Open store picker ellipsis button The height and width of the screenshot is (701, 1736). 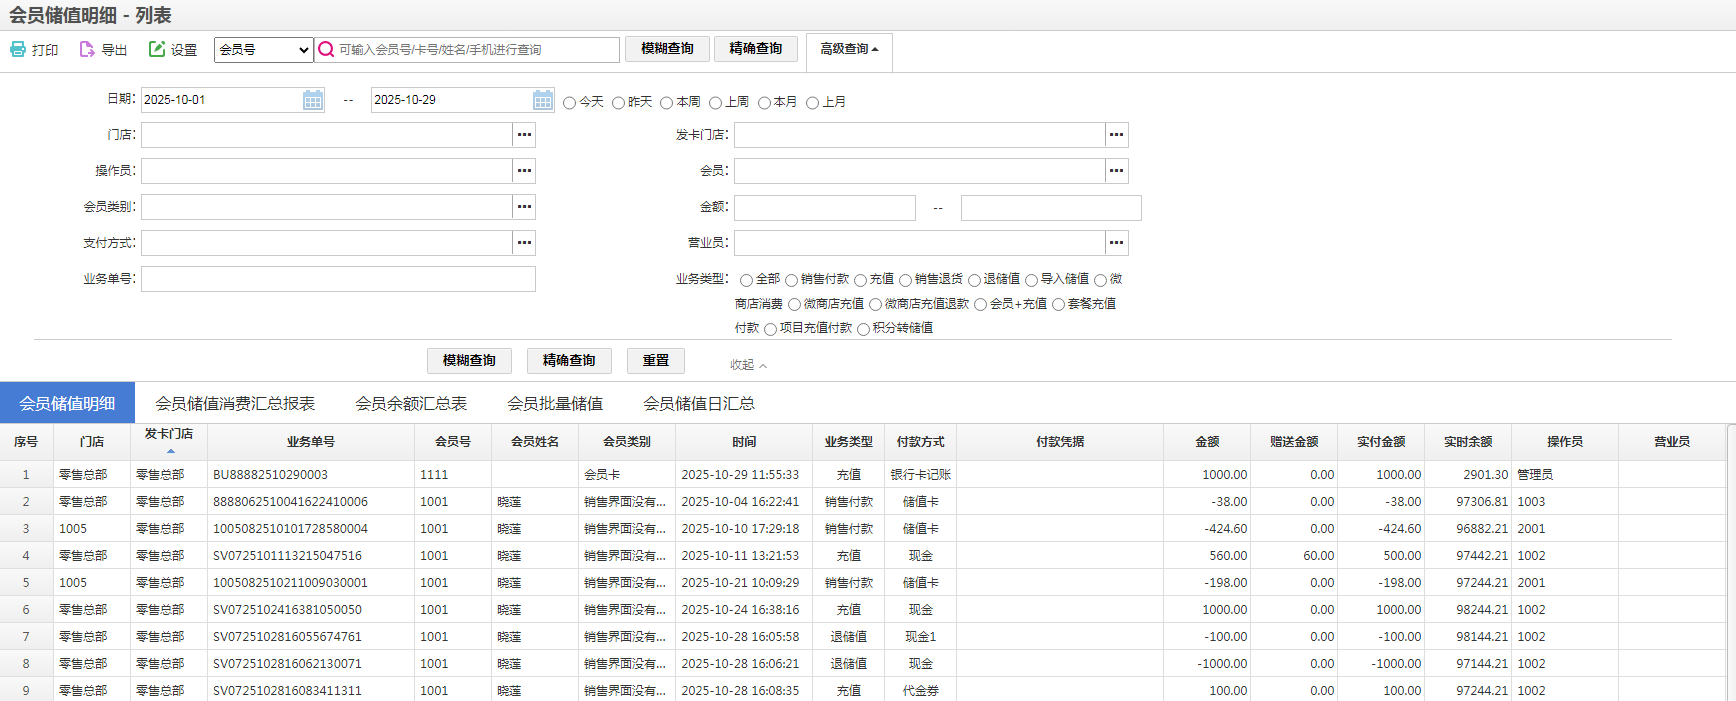pos(524,135)
